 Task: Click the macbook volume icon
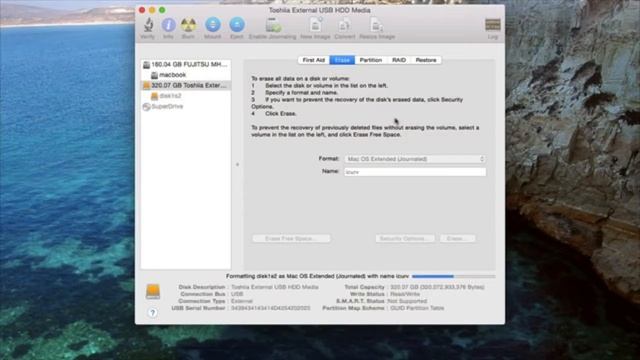coord(154,75)
